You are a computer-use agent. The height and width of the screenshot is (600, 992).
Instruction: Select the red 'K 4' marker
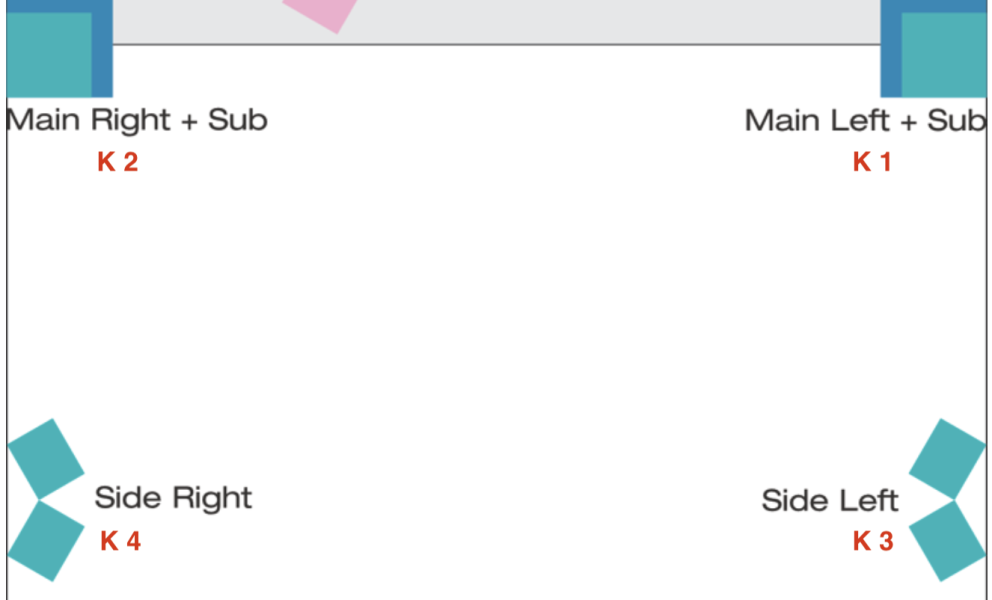coord(120,542)
